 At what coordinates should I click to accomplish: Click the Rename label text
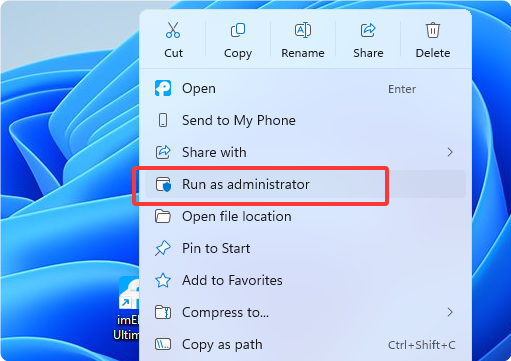pyautogui.click(x=303, y=53)
